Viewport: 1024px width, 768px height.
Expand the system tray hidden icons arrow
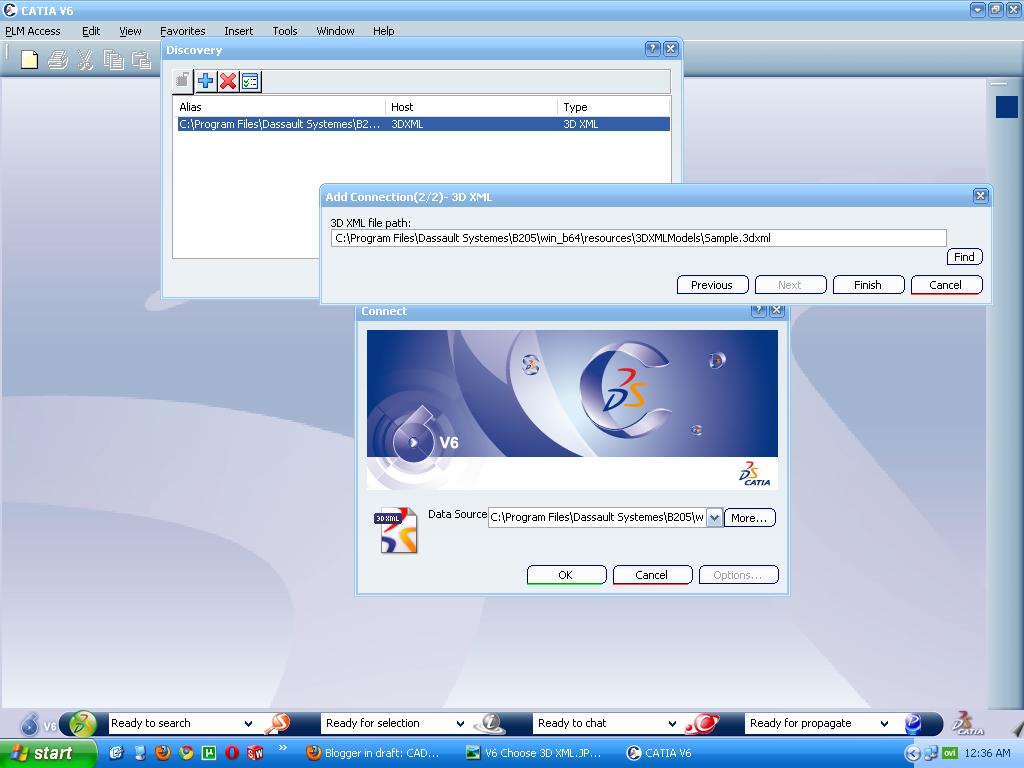(x=912, y=753)
